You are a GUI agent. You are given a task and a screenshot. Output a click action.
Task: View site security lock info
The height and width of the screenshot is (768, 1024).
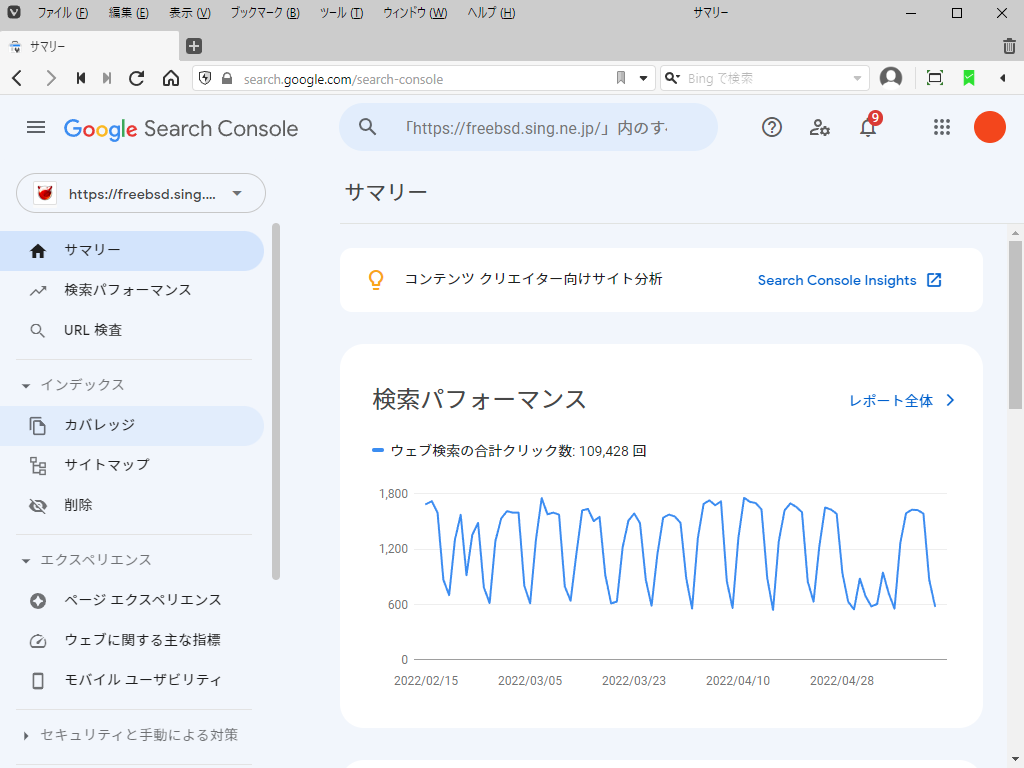coord(227,78)
